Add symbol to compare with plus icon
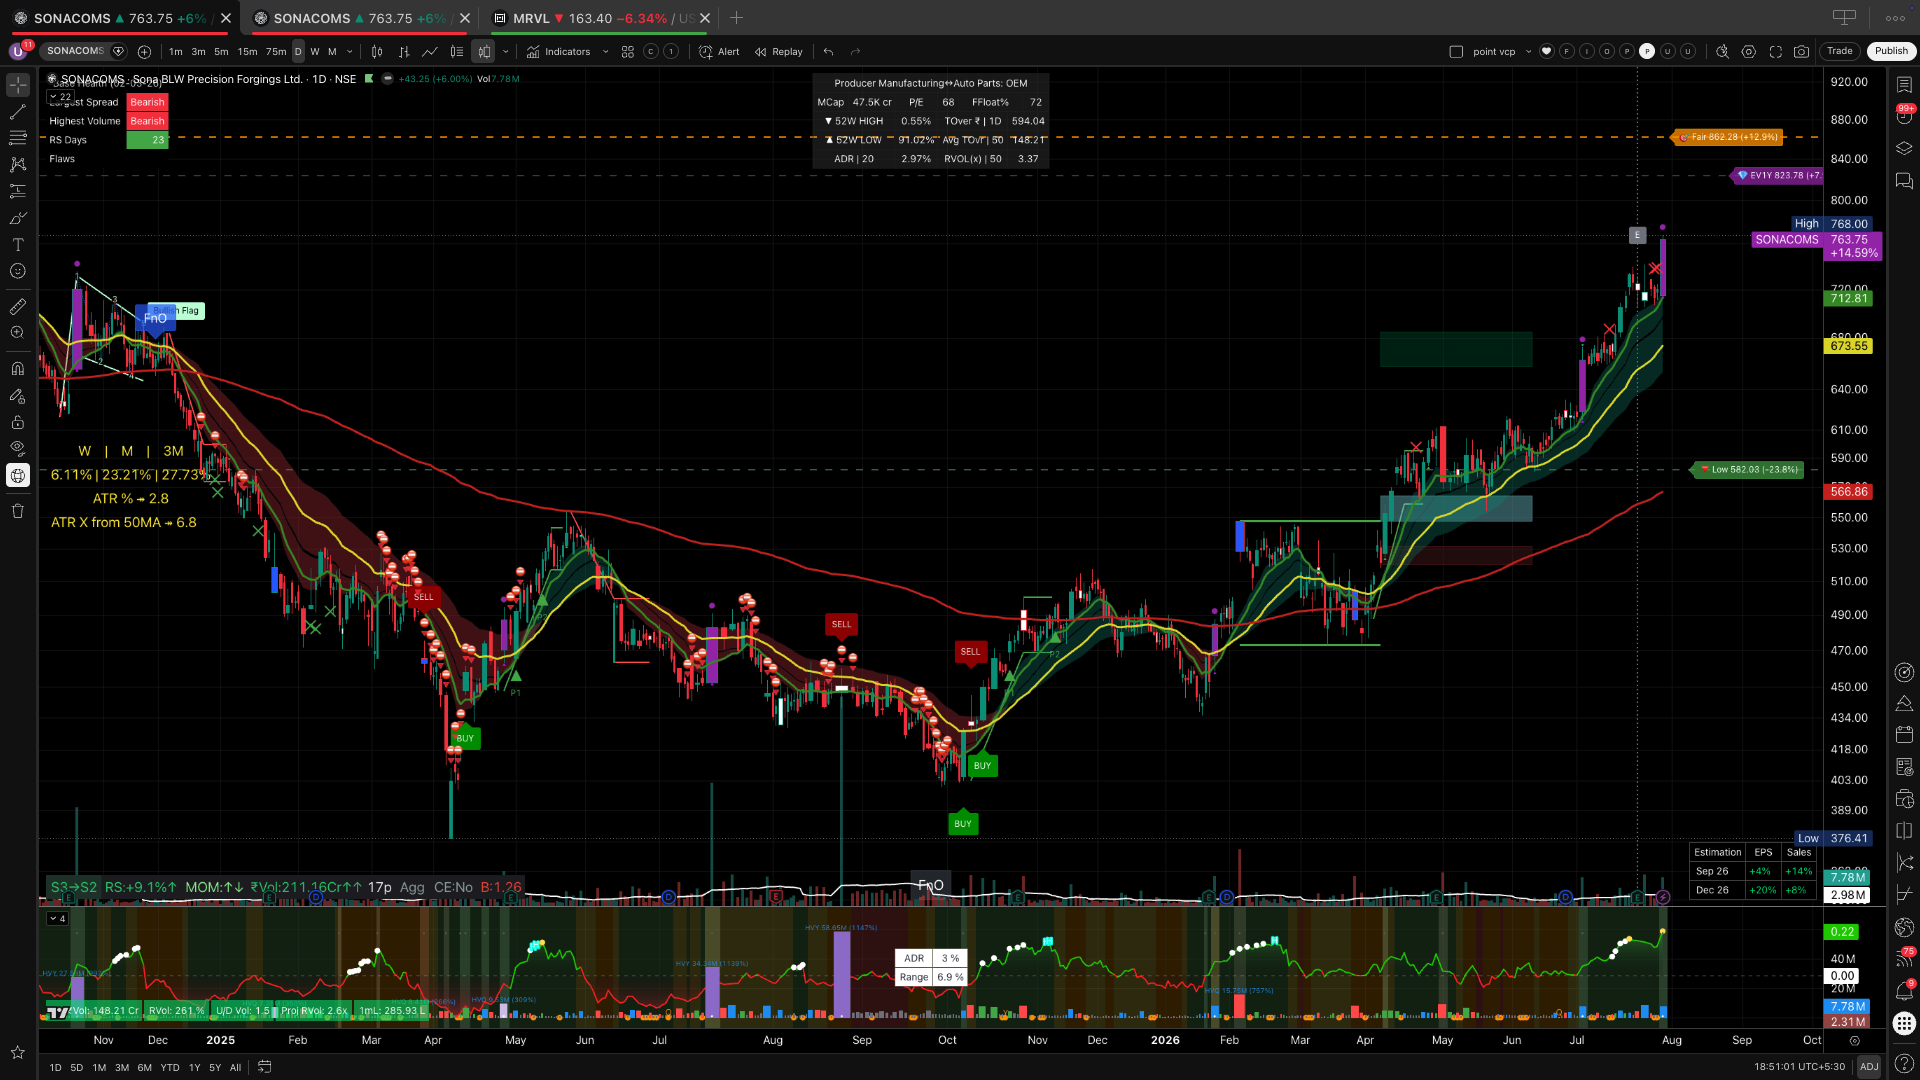This screenshot has height=1080, width=1920. click(x=144, y=52)
